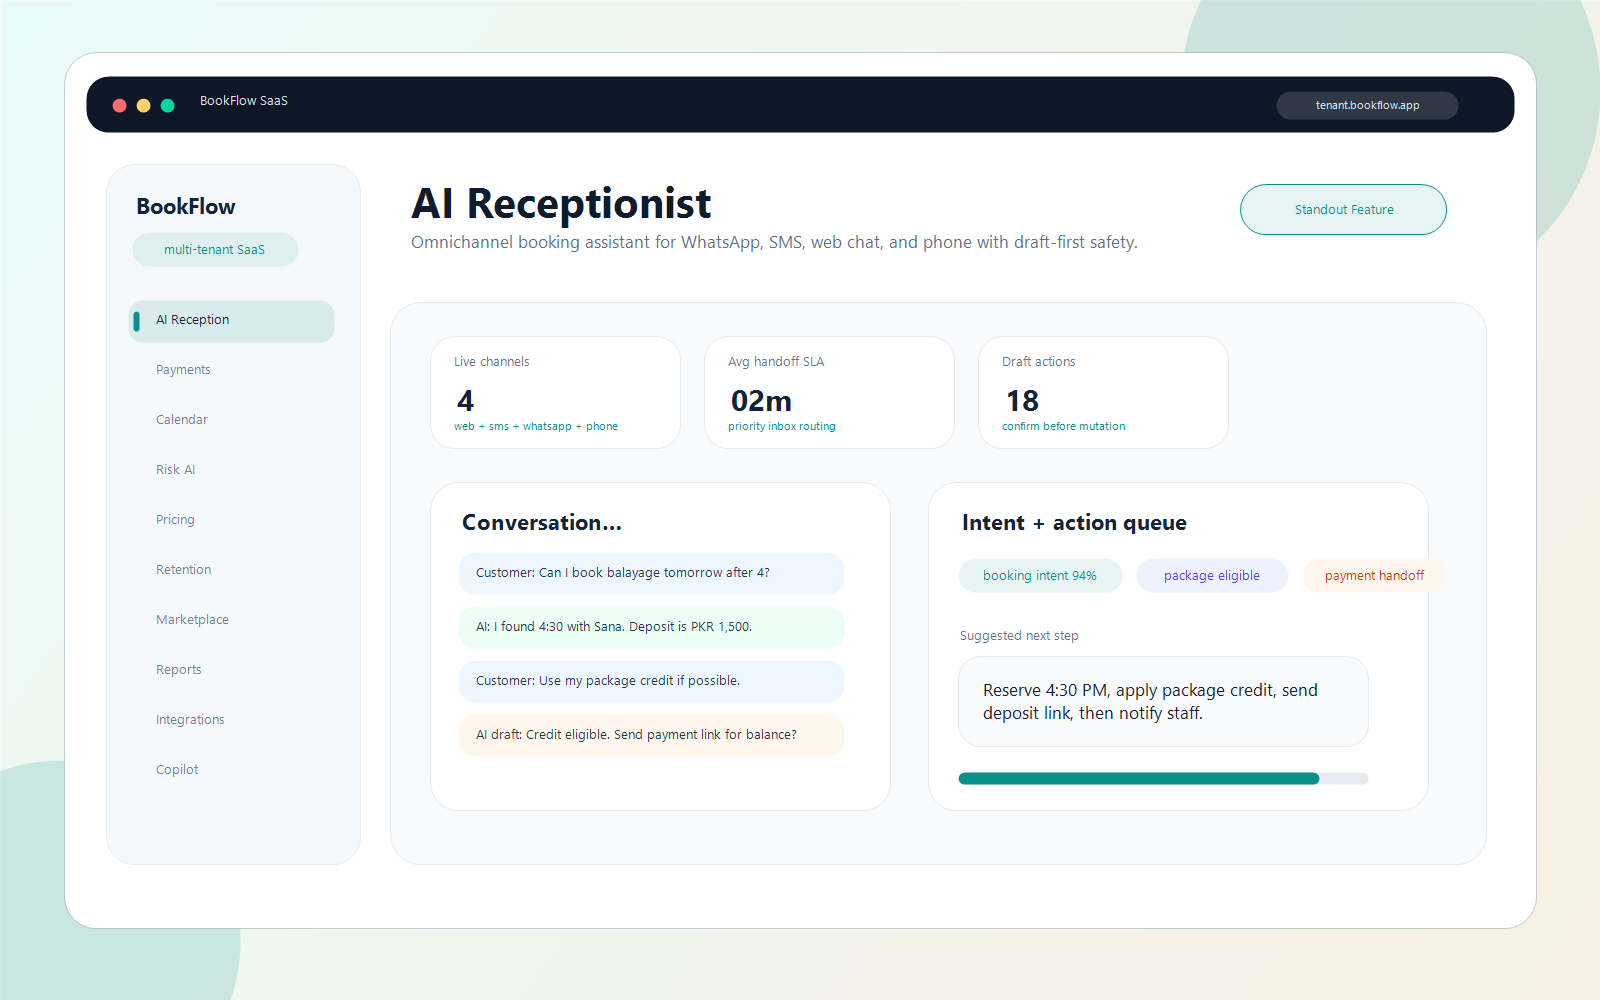Click the yellow minimize window dot

pyautogui.click(x=143, y=105)
